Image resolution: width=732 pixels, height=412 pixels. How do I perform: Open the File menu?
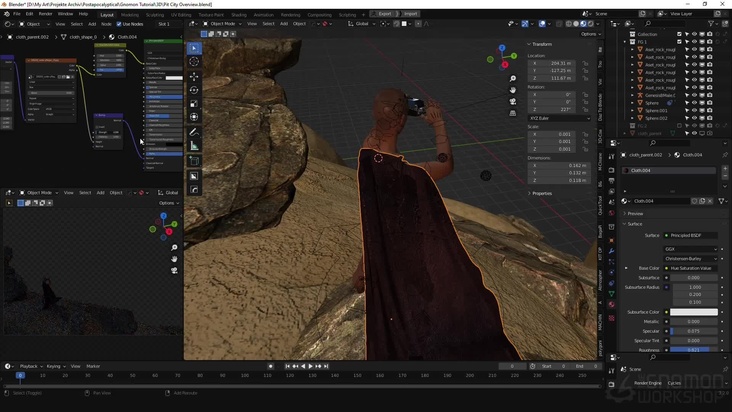click(x=17, y=14)
